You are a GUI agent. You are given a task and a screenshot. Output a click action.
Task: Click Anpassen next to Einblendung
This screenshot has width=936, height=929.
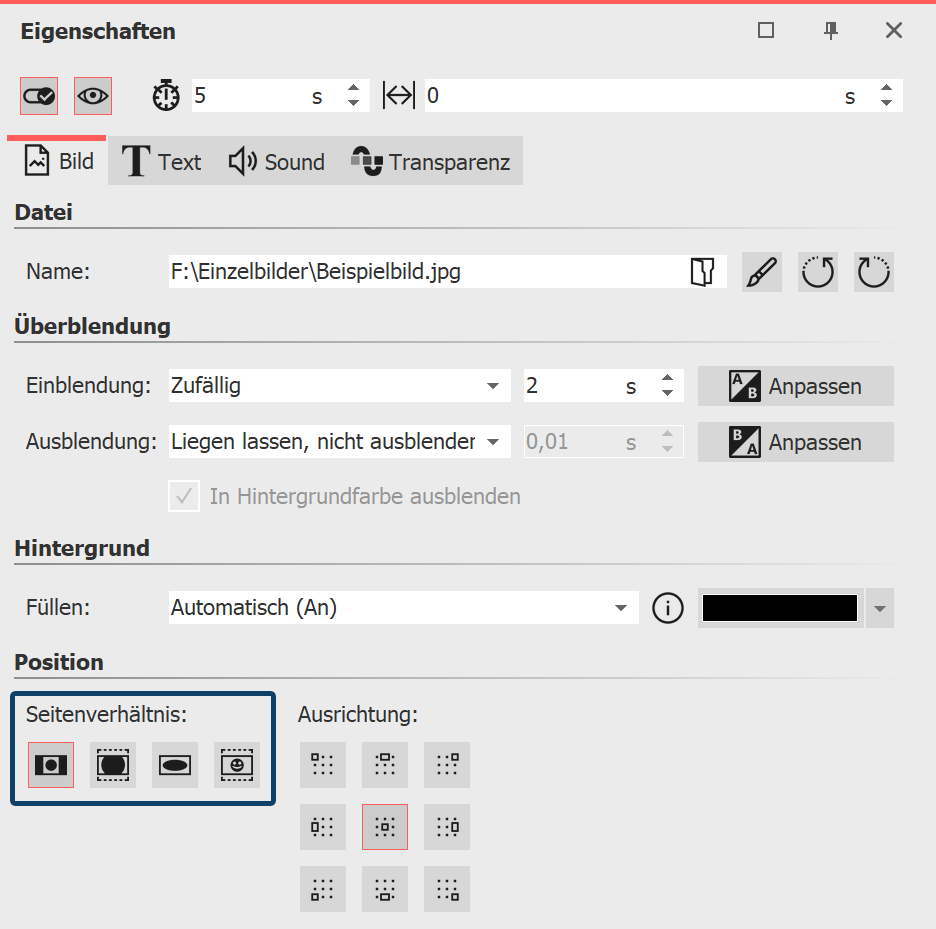(795, 386)
